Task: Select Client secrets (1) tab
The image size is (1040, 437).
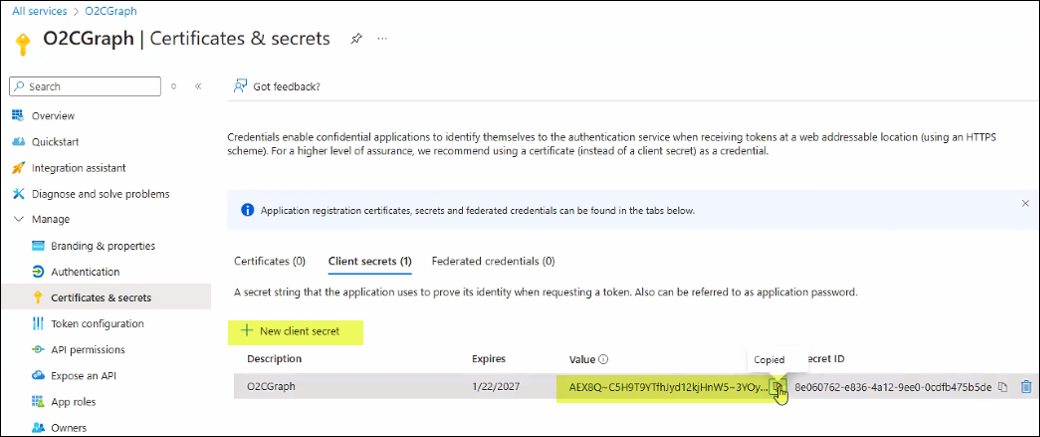Action: 370,261
